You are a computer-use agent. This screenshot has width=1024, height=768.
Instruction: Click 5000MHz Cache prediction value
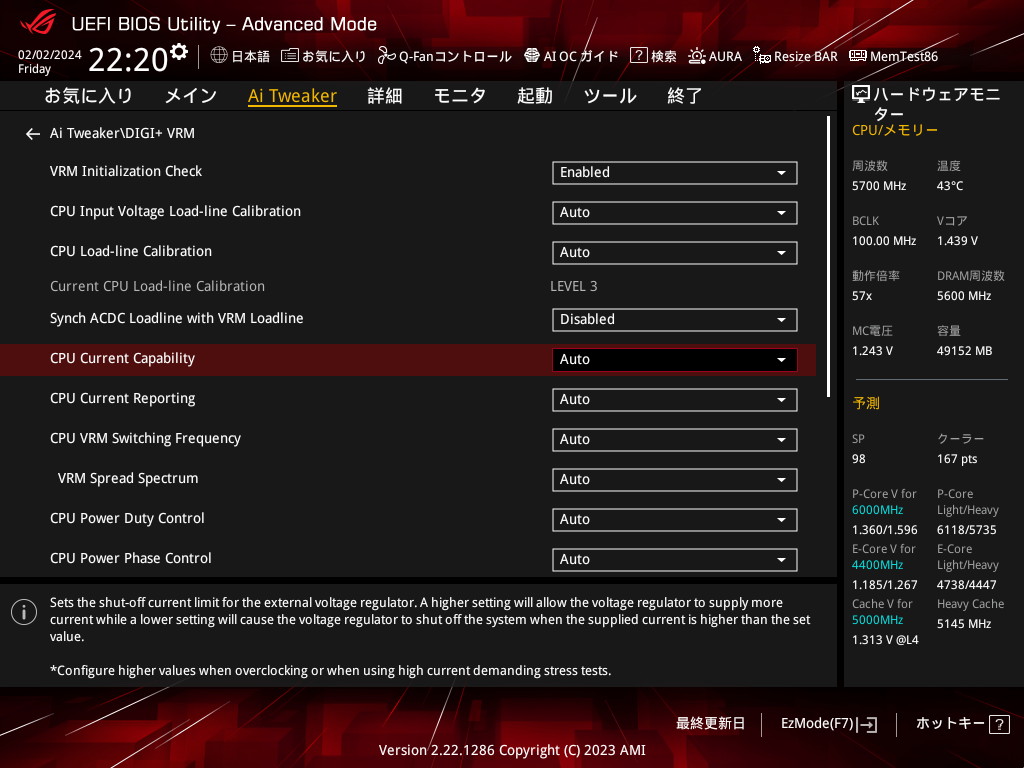[877, 620]
